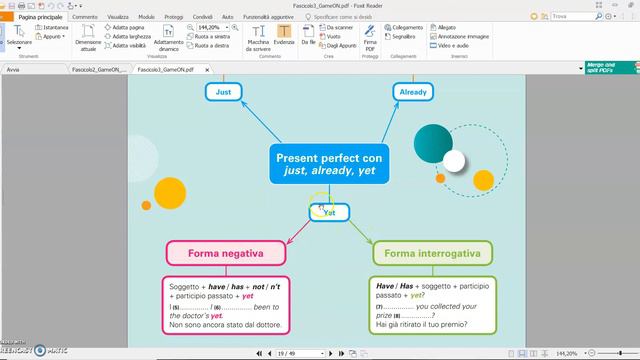Select Adatta pagina fit option

124,27
